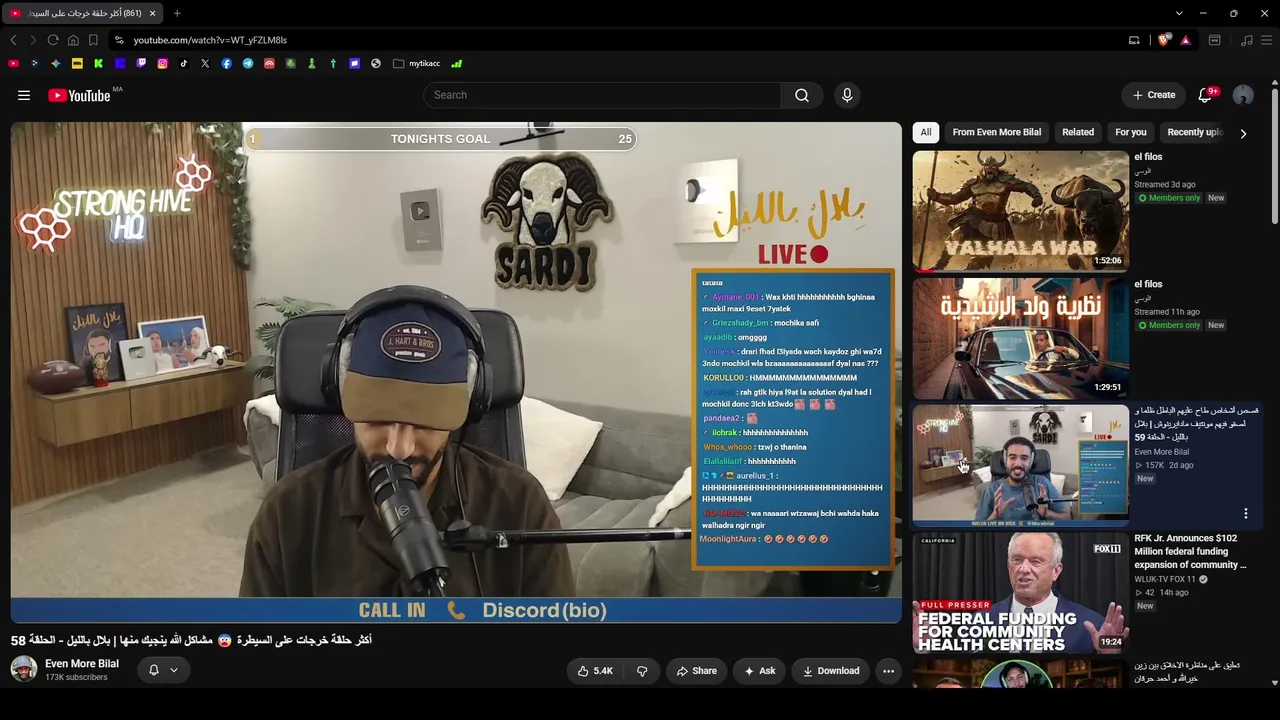Open the globe bookmark icon

click(x=376, y=63)
